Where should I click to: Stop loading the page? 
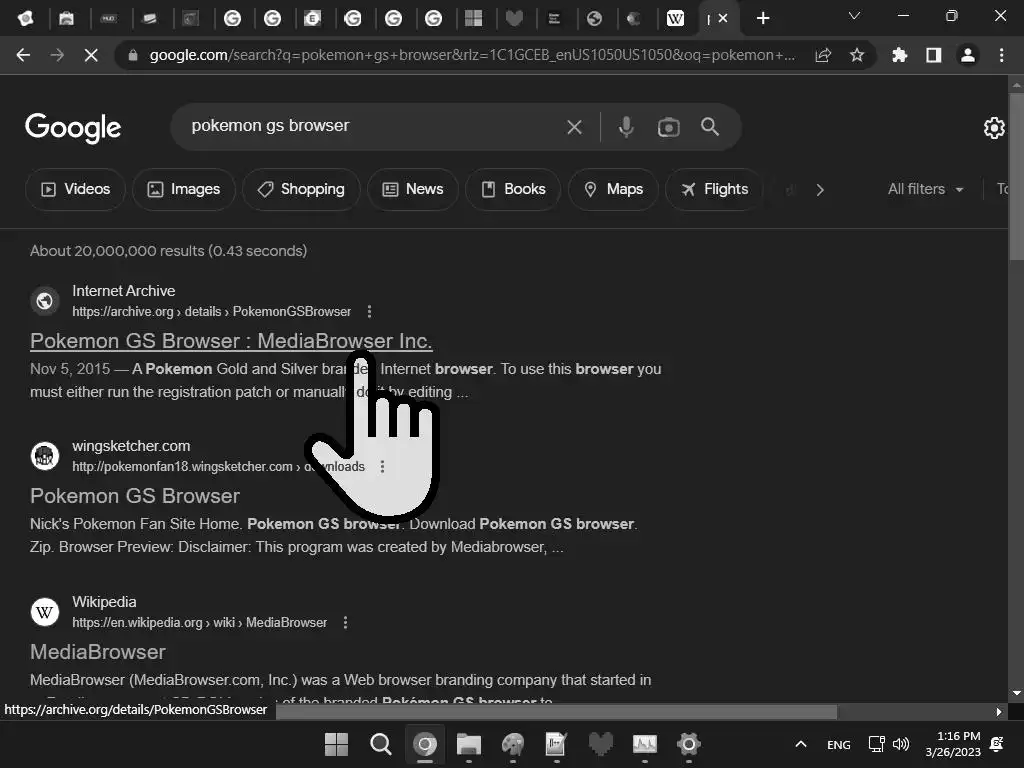(x=91, y=56)
